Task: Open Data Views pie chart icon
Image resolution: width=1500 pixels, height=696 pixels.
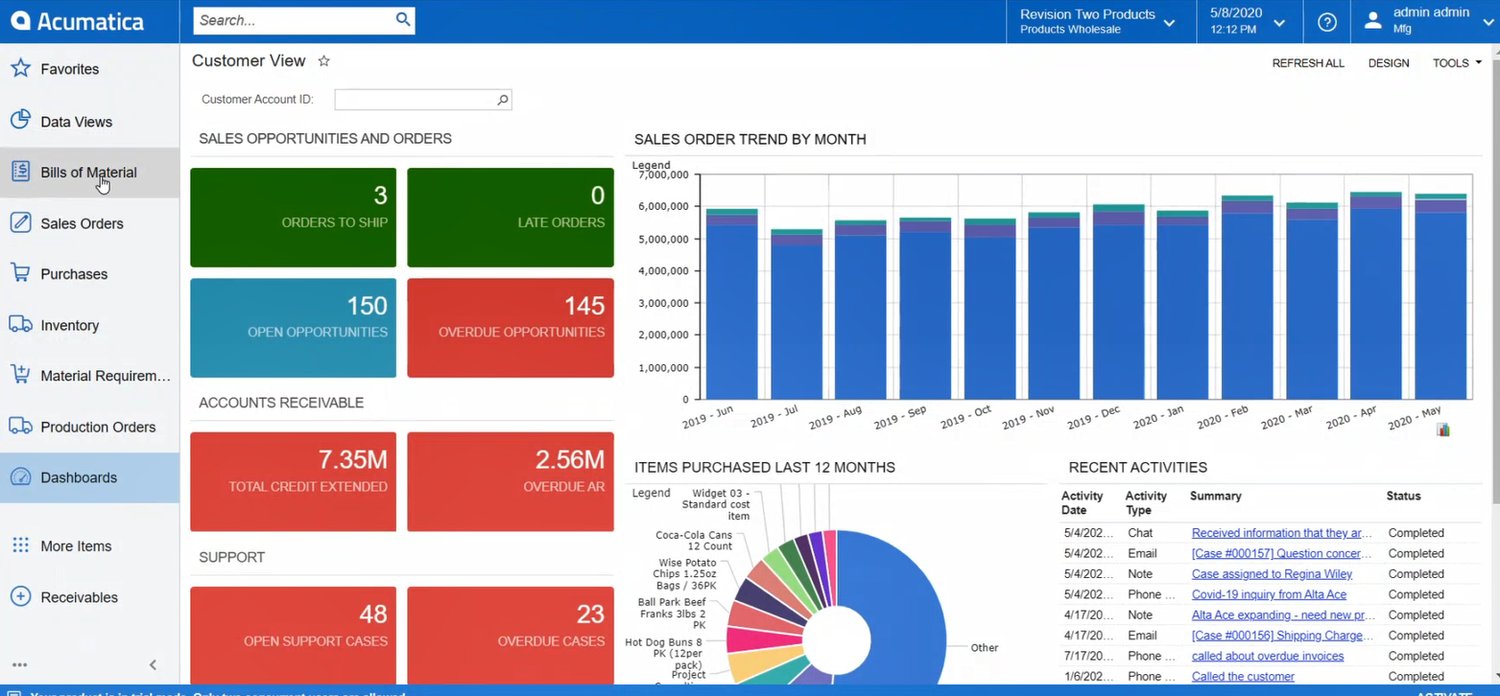Action: pyautogui.click(x=20, y=121)
